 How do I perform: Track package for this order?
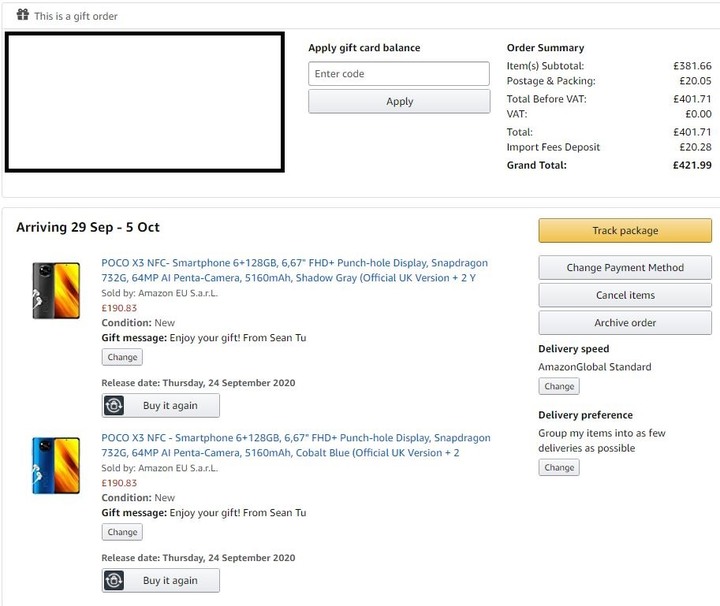click(624, 230)
